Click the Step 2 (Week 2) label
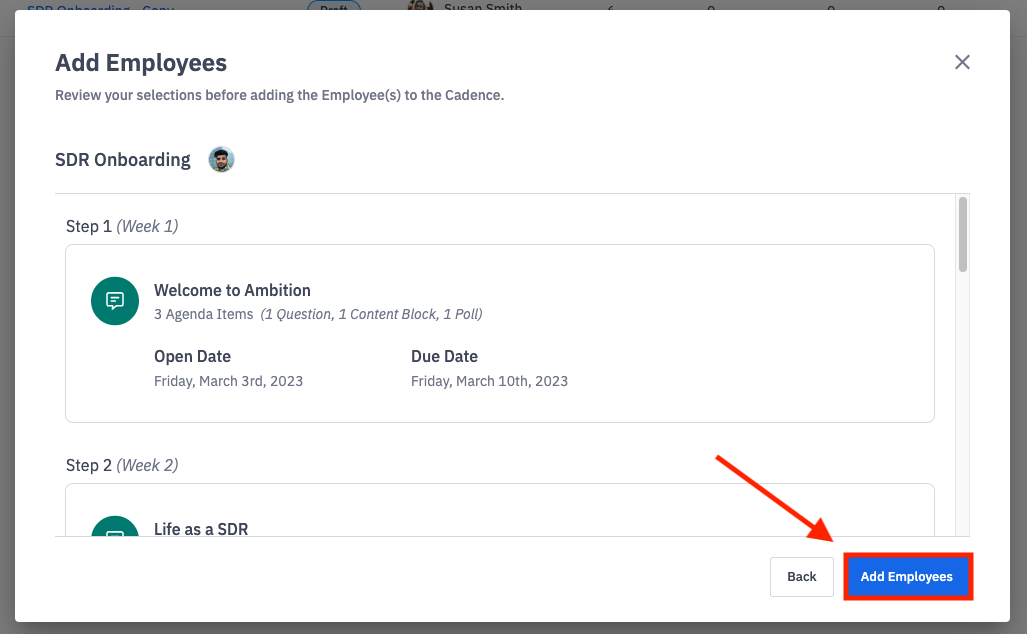 coord(122,465)
